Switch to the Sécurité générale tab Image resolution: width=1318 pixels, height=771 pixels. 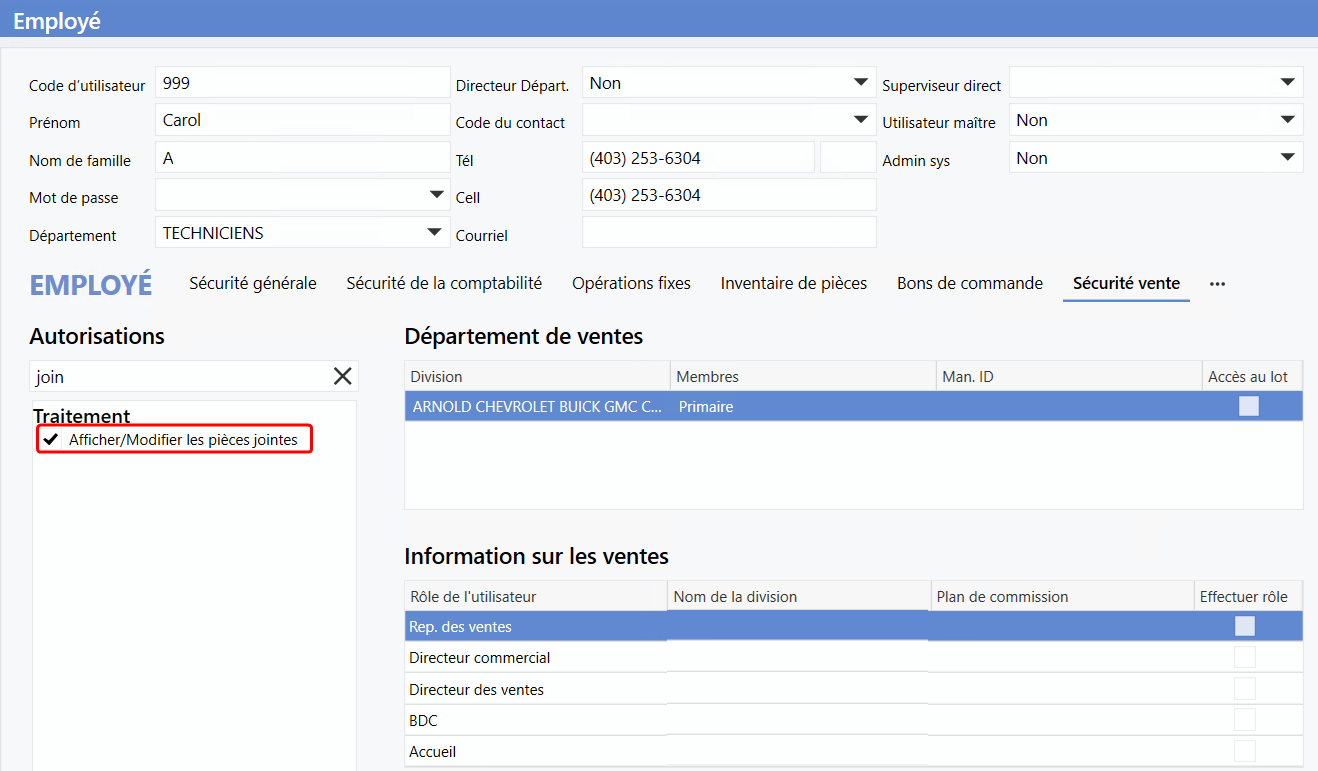point(253,284)
